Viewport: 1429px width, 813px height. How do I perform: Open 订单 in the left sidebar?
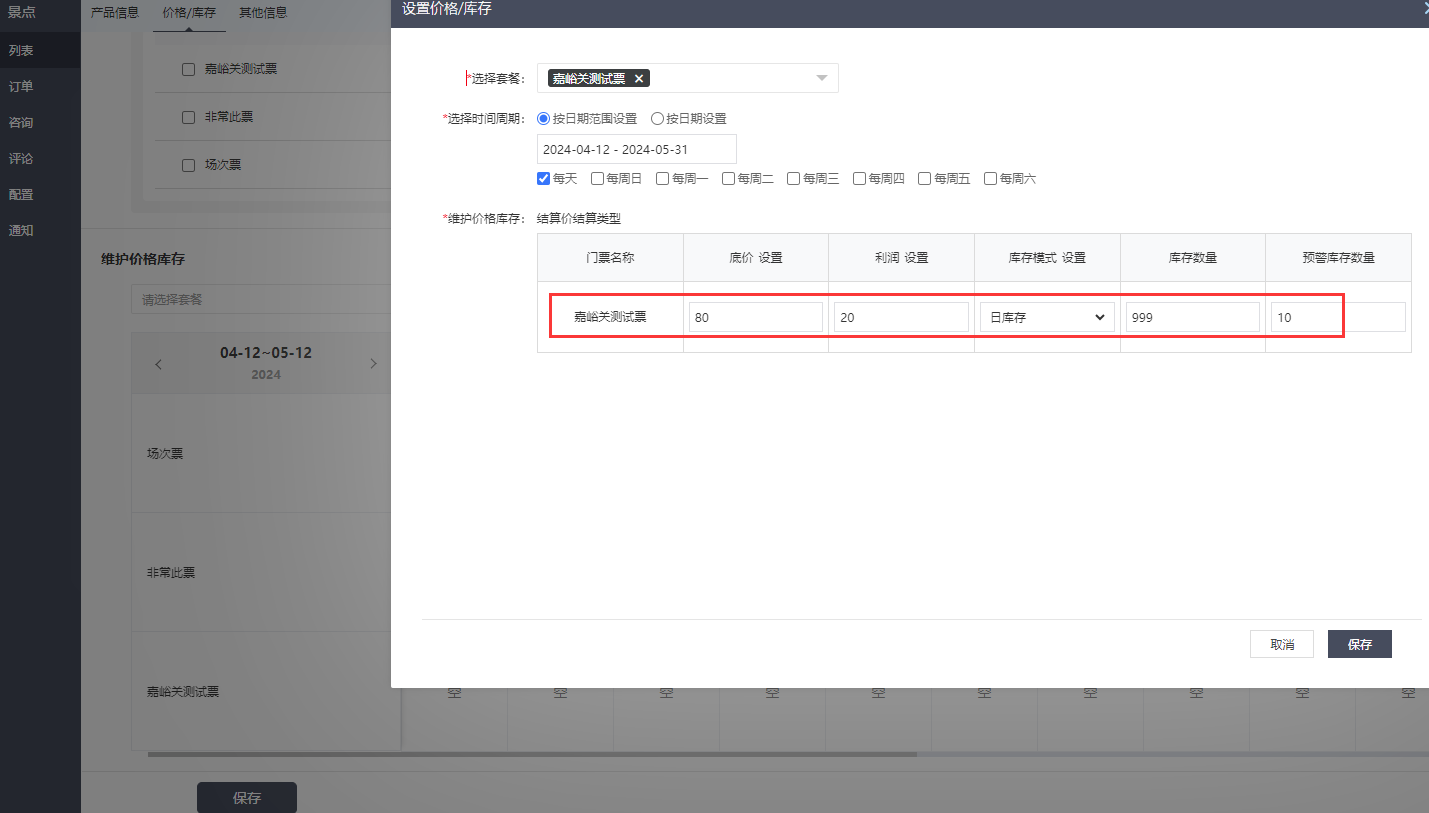(21, 86)
